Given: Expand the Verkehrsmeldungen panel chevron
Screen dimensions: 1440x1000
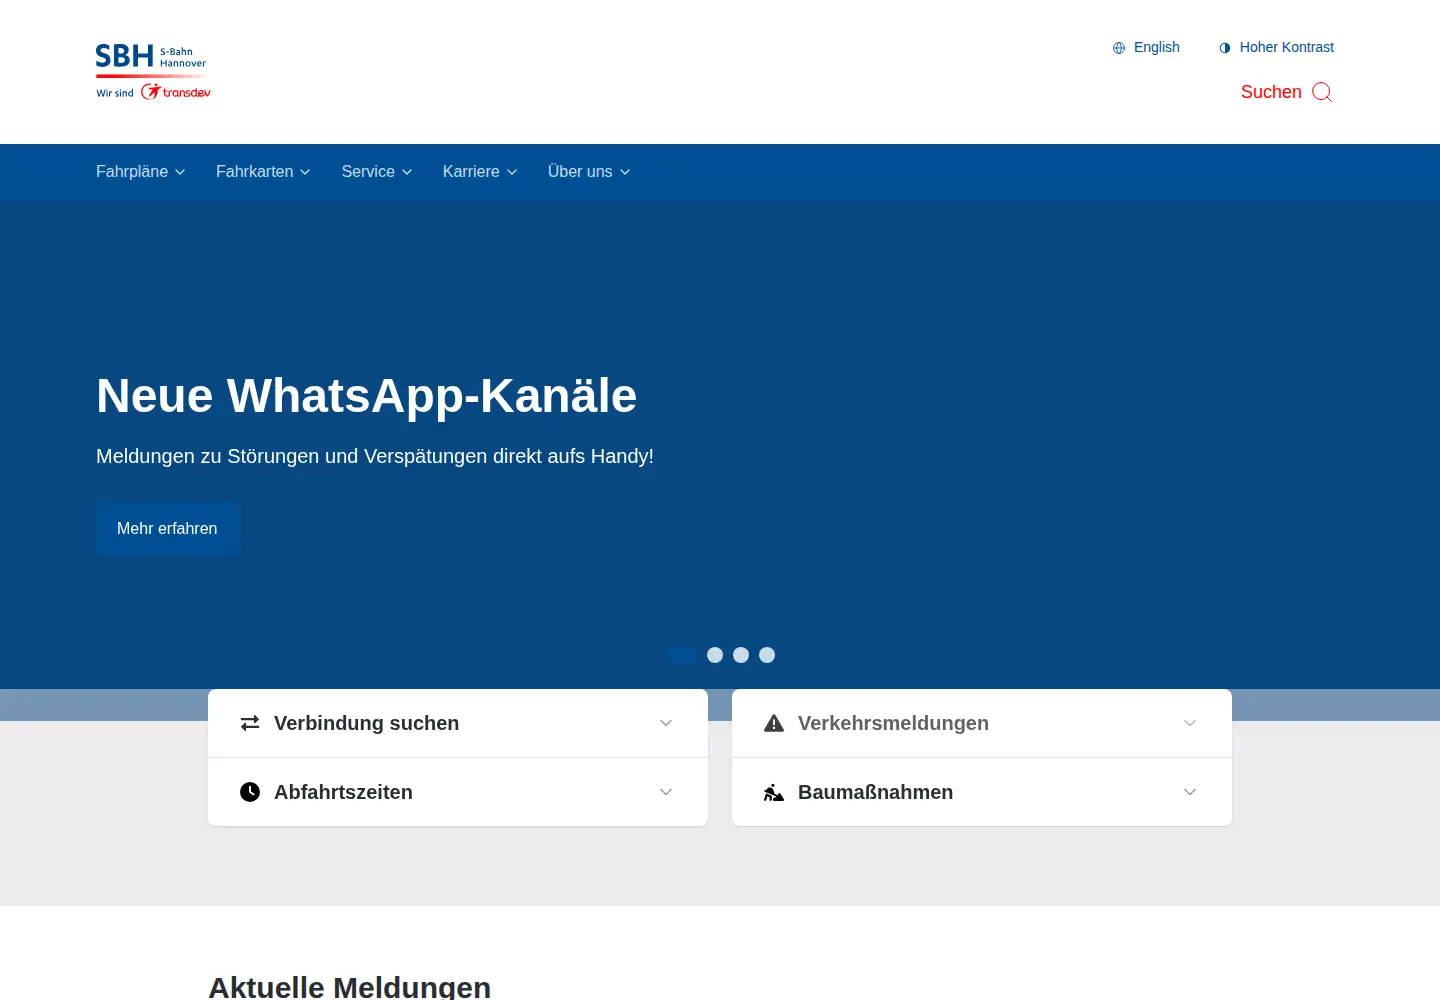Looking at the screenshot, I should (x=1190, y=723).
